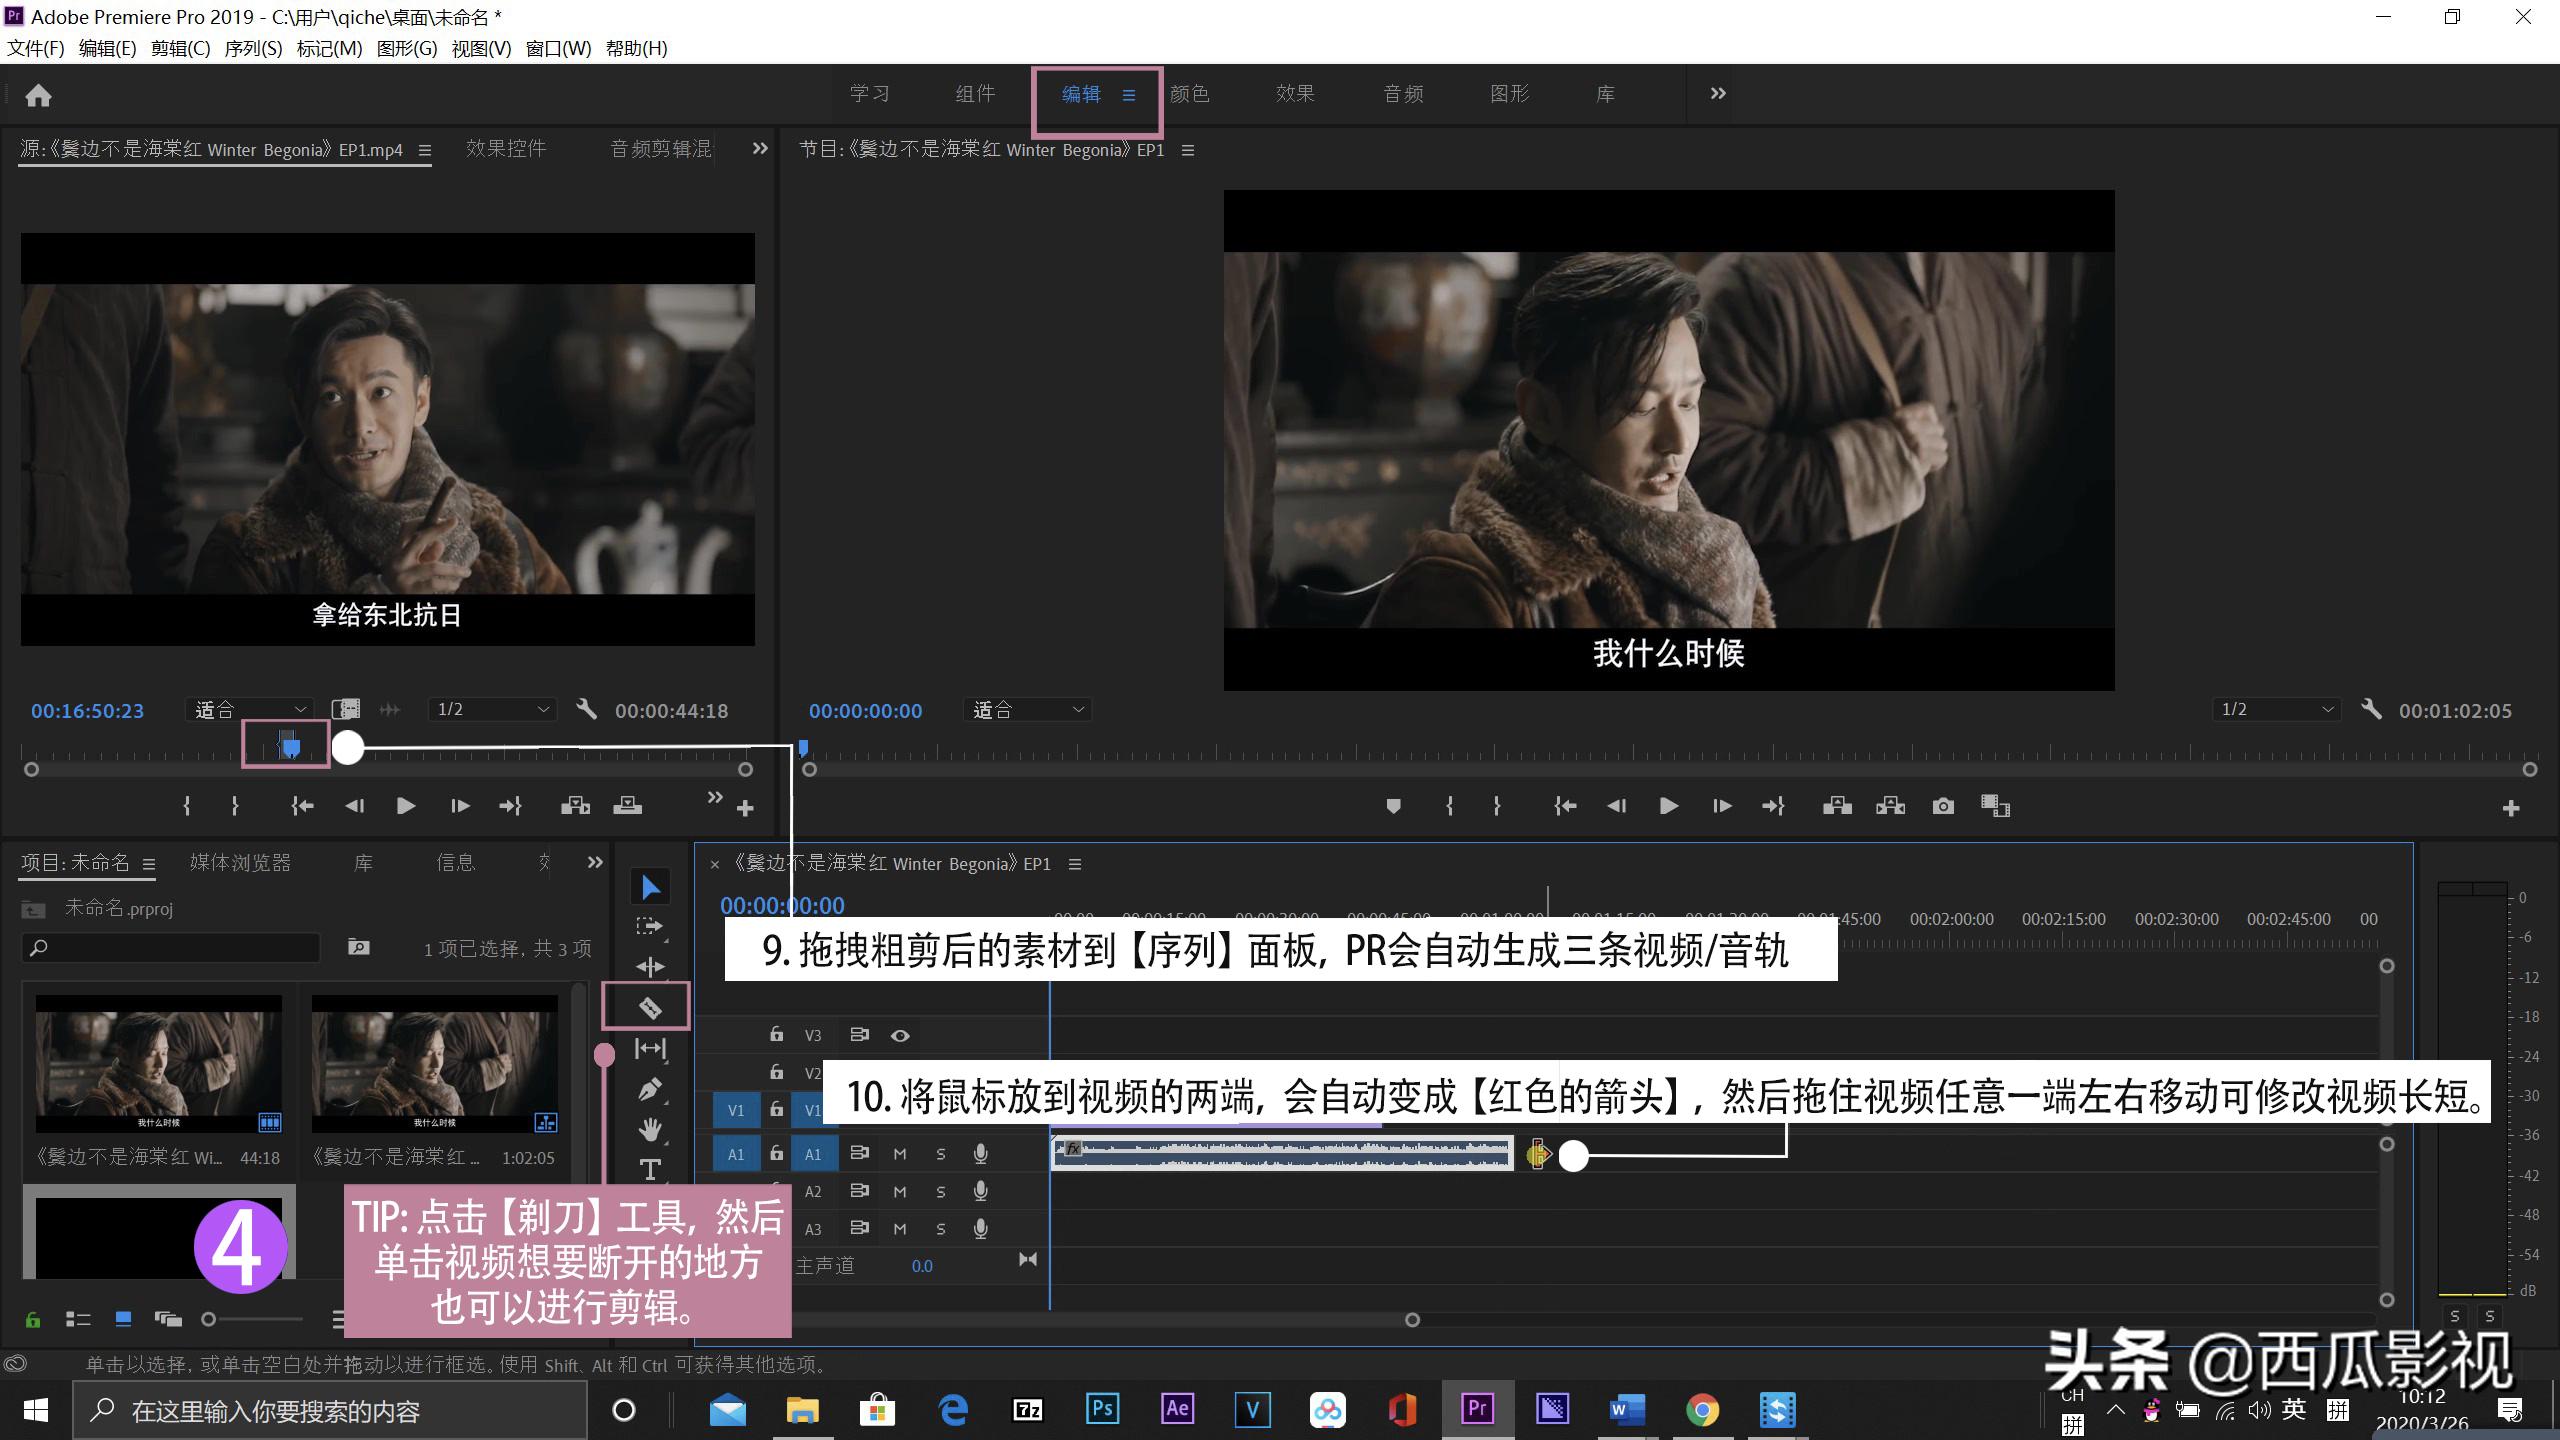Mute the A2 audio track
This screenshot has width=2560, height=1440.
point(898,1190)
